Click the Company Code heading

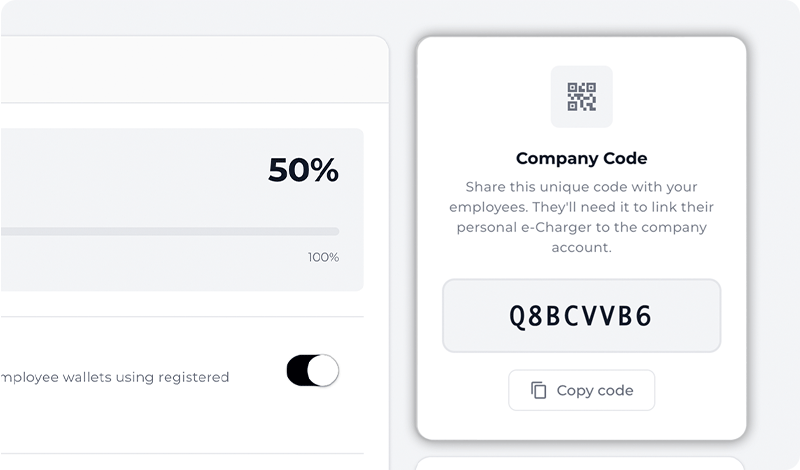pos(581,158)
